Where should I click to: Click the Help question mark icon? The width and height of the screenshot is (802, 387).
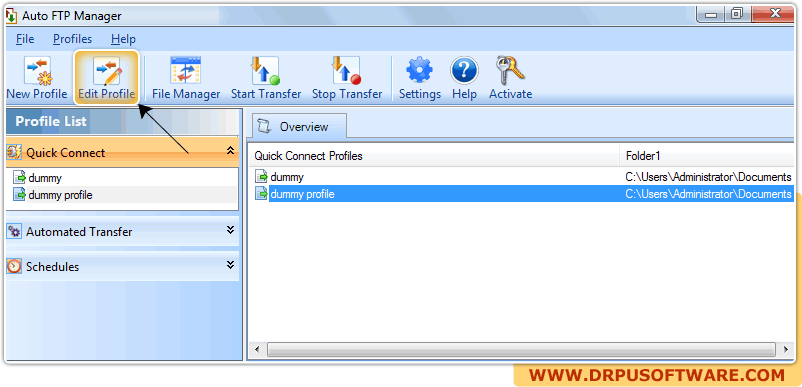point(464,71)
